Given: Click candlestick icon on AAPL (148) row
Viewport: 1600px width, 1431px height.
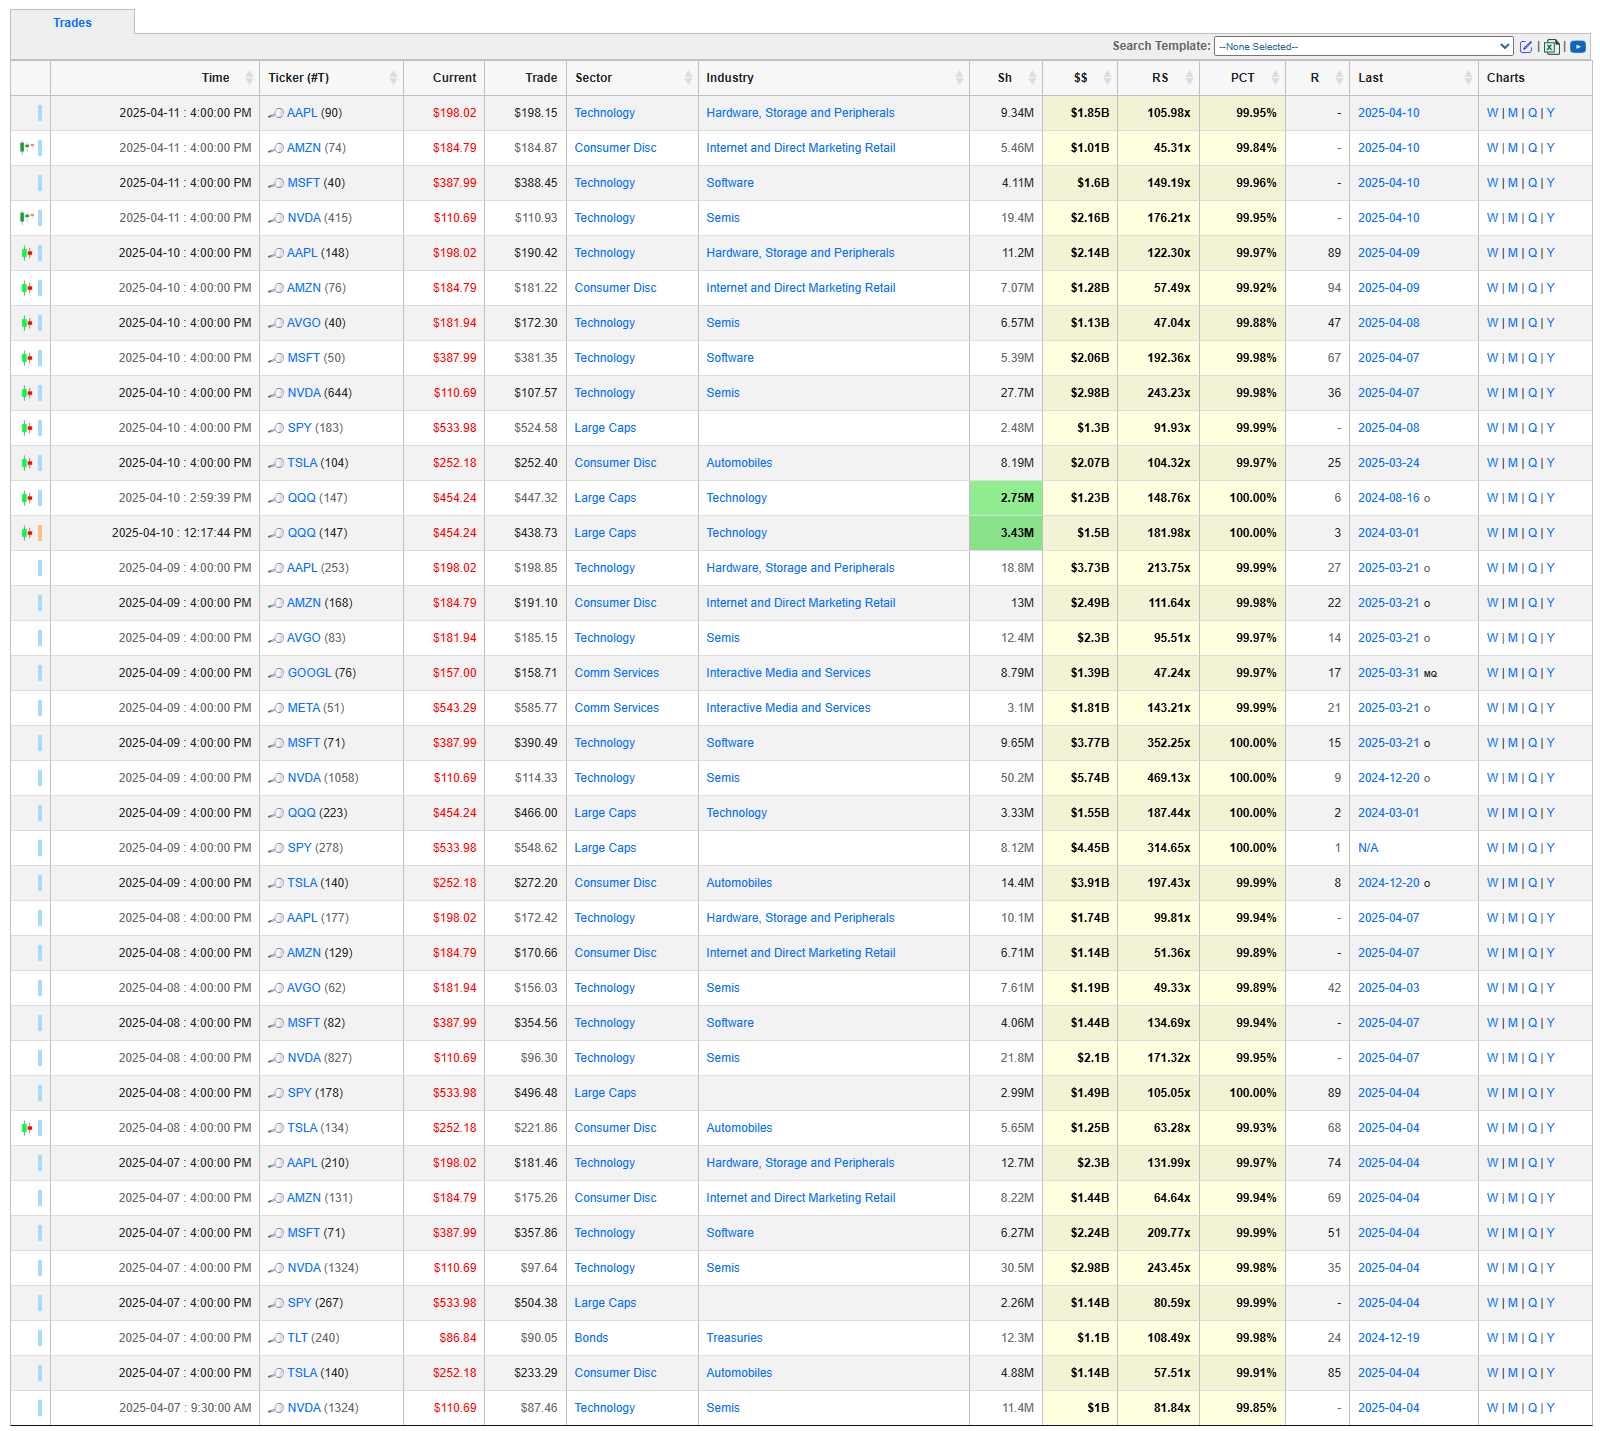Looking at the screenshot, I should tap(27, 253).
